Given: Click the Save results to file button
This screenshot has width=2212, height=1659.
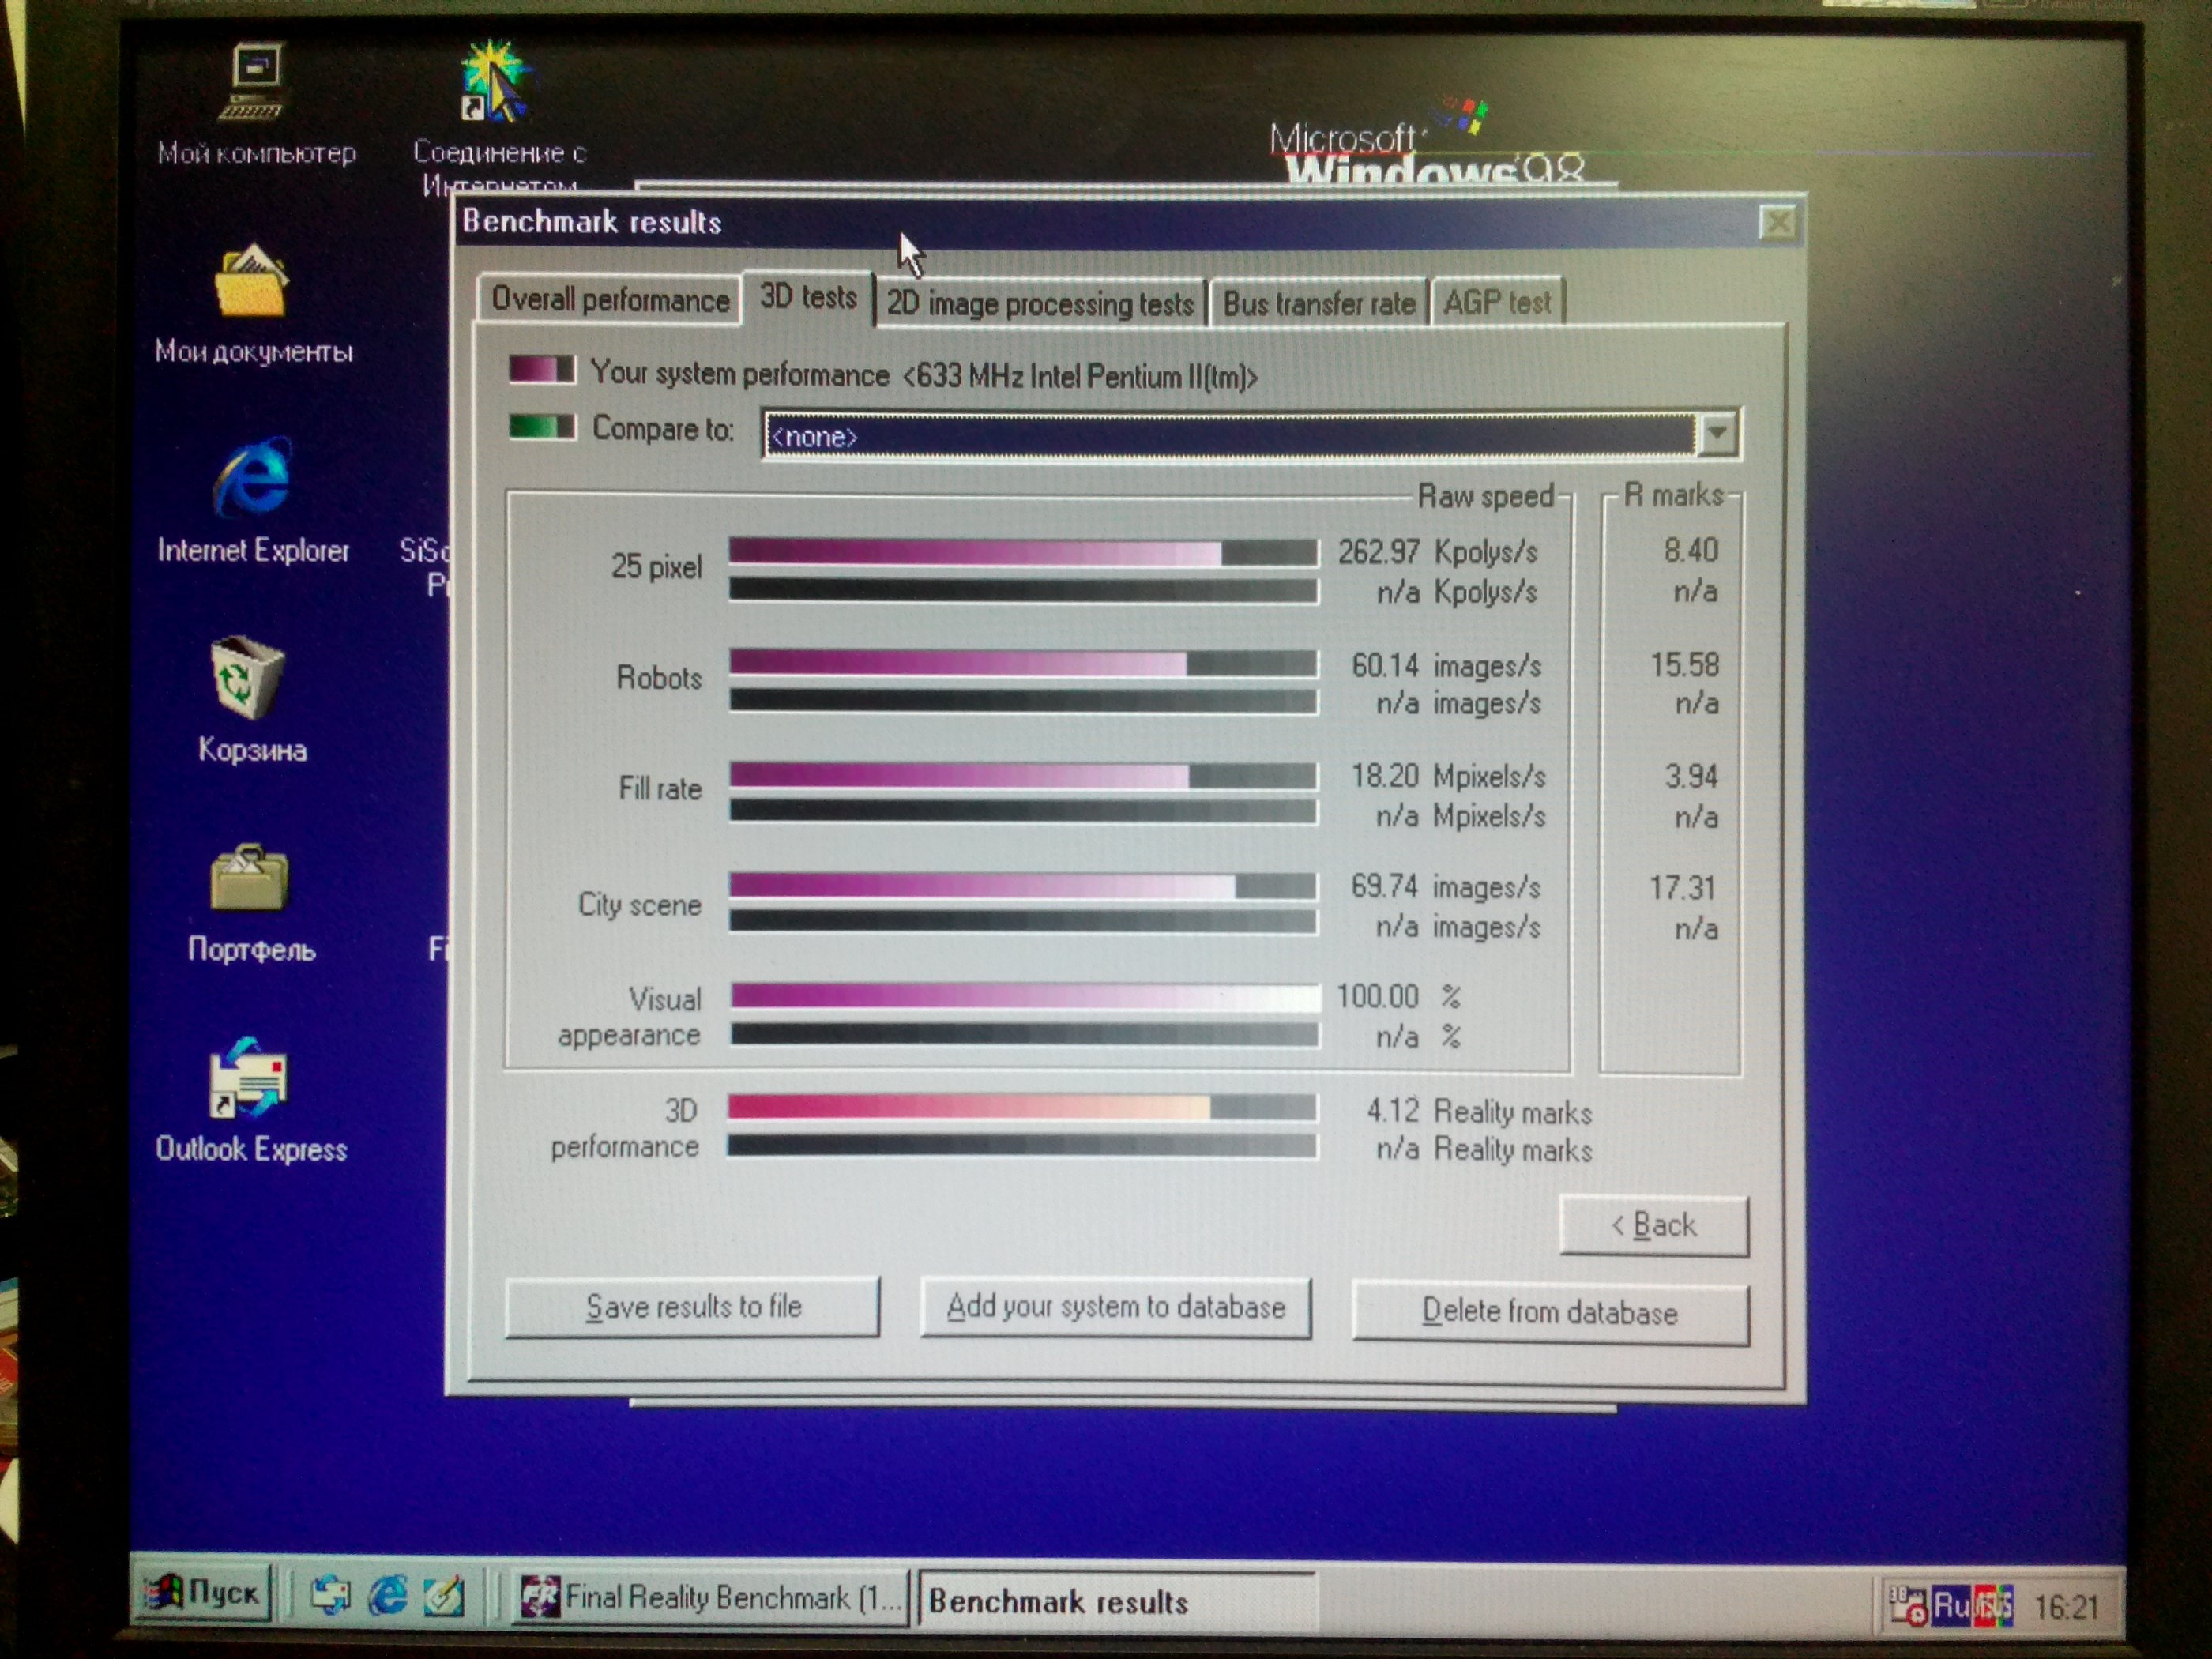Looking at the screenshot, I should coord(693,1306).
